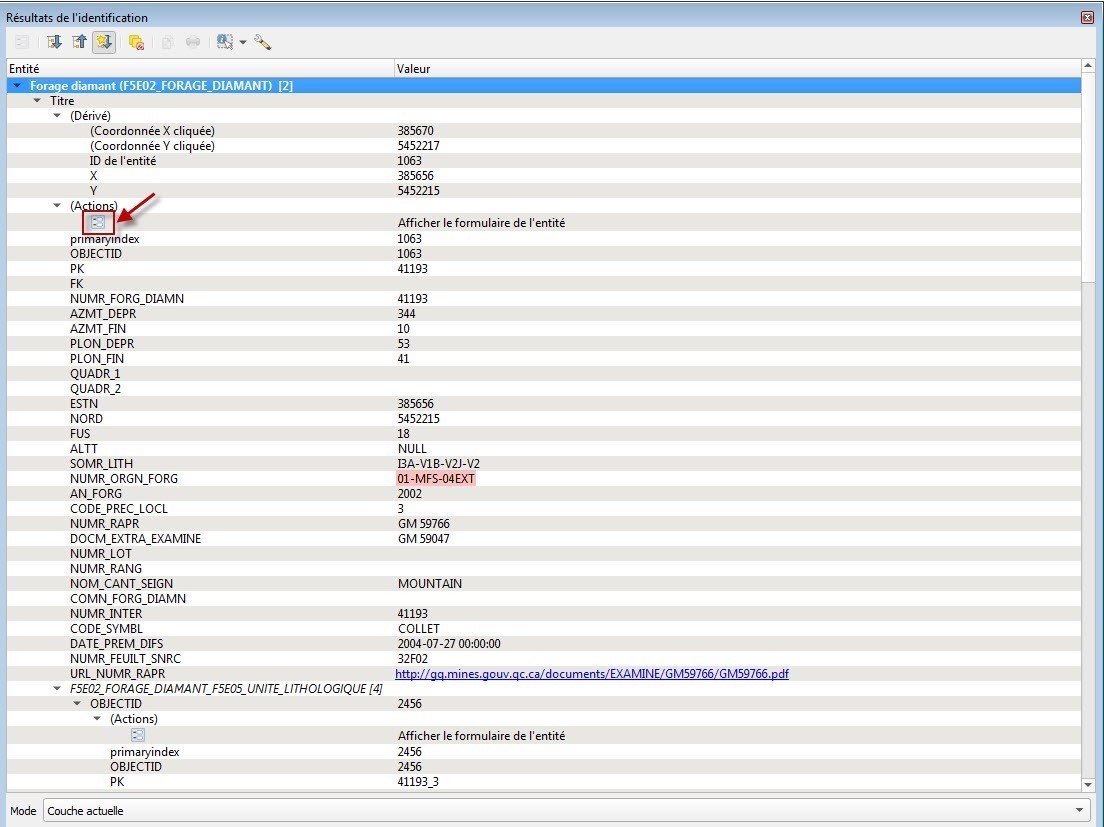Collapse the (Actions) node under OBJECTID 2456
This screenshot has height=827, width=1104.
coord(98,719)
